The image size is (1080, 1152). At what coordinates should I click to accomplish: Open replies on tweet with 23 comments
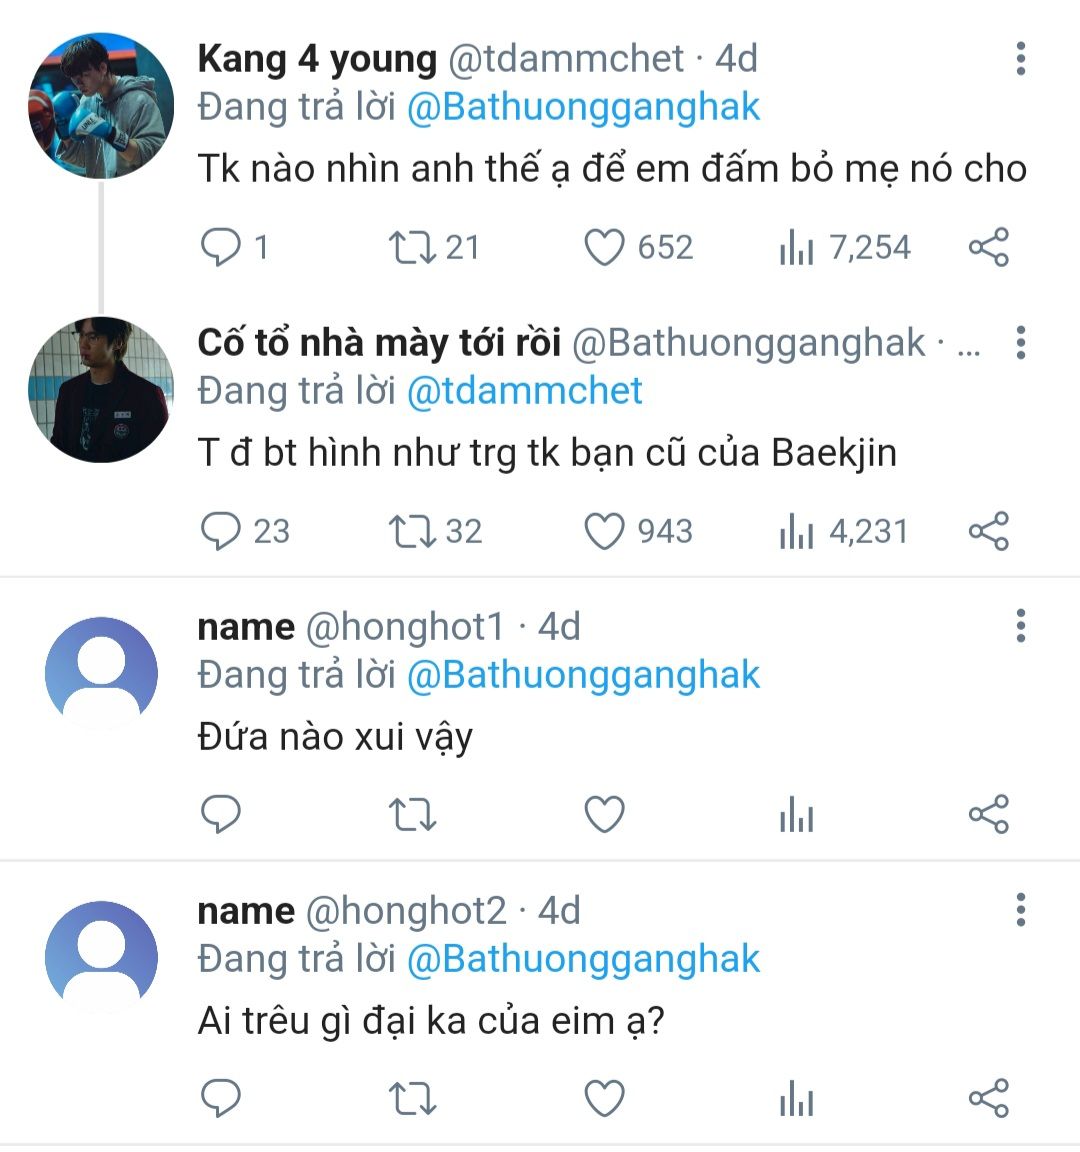click(x=221, y=531)
